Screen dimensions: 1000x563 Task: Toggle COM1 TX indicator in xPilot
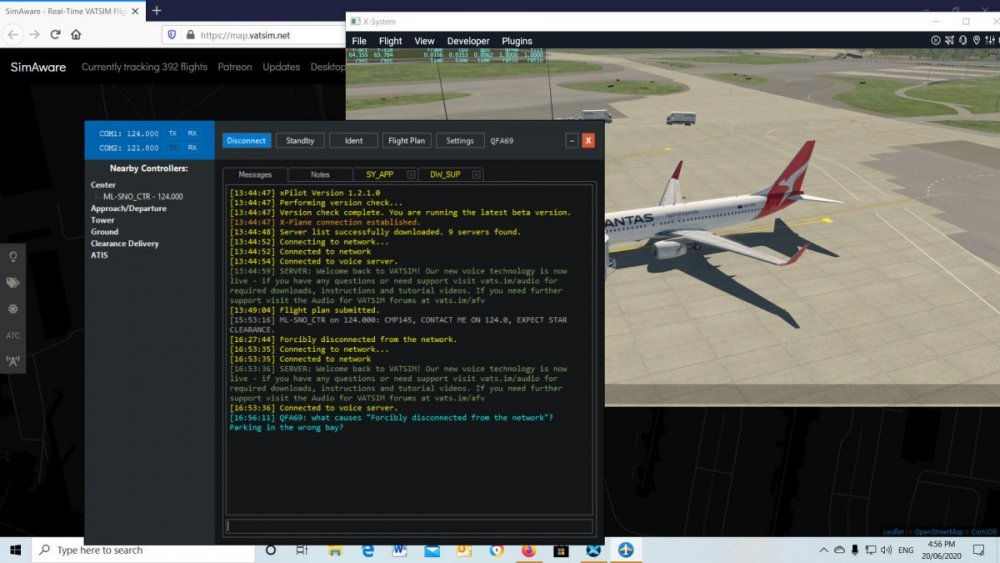tap(173, 133)
